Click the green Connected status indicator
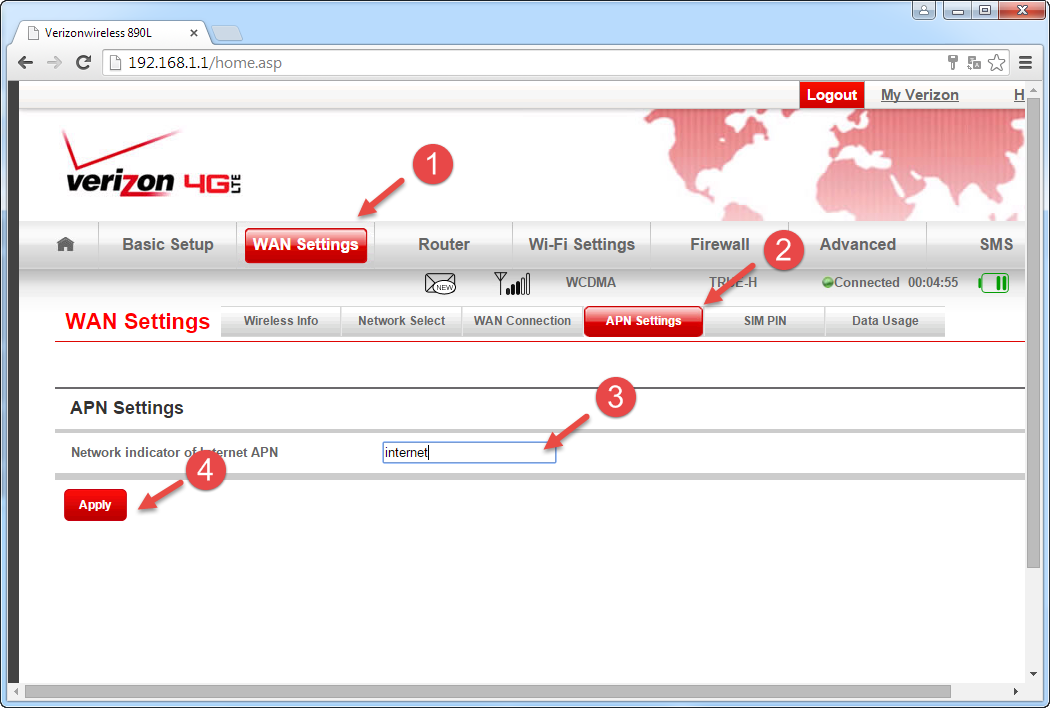This screenshot has width=1050, height=708. coord(860,283)
